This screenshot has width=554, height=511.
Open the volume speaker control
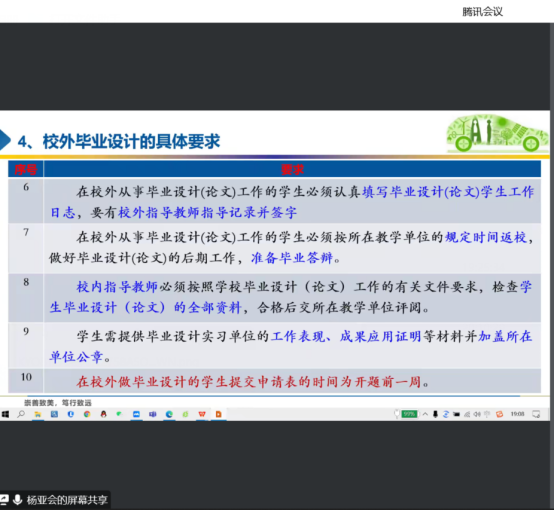point(477,414)
